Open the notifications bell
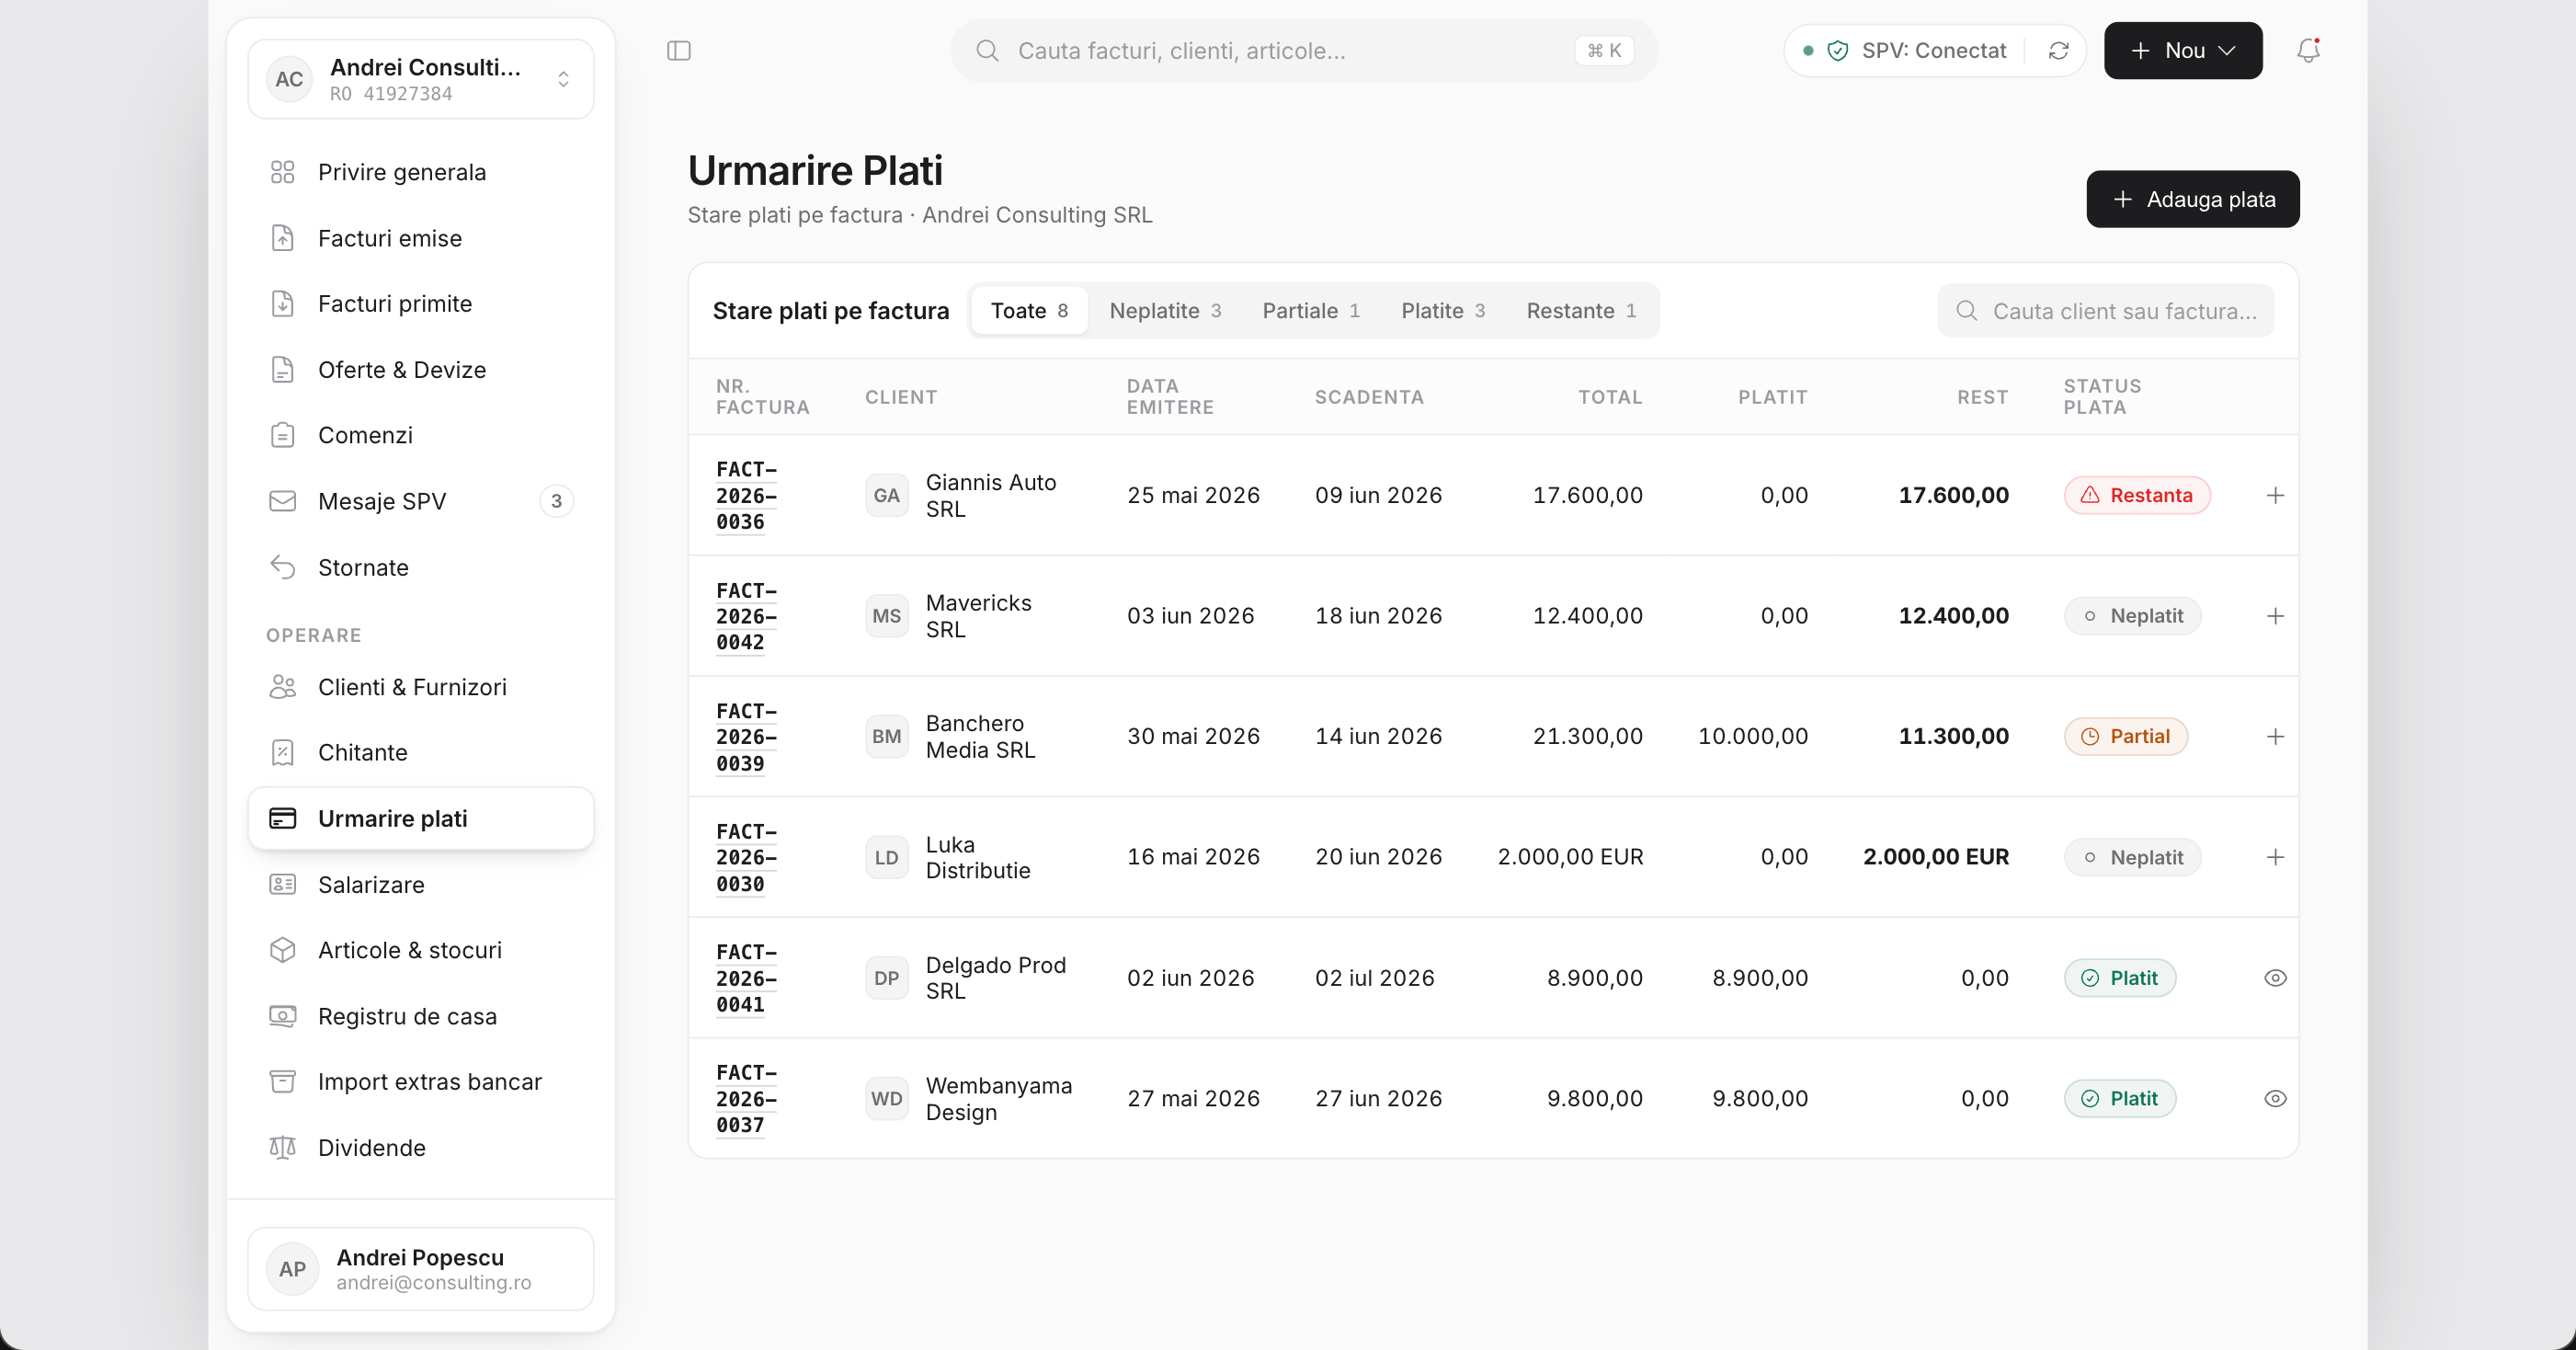 pyautogui.click(x=2308, y=50)
